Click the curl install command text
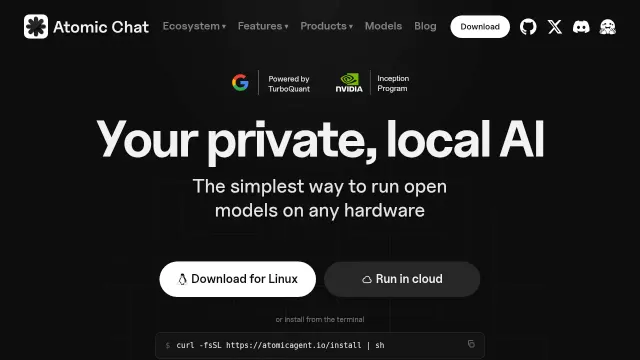 click(280, 345)
